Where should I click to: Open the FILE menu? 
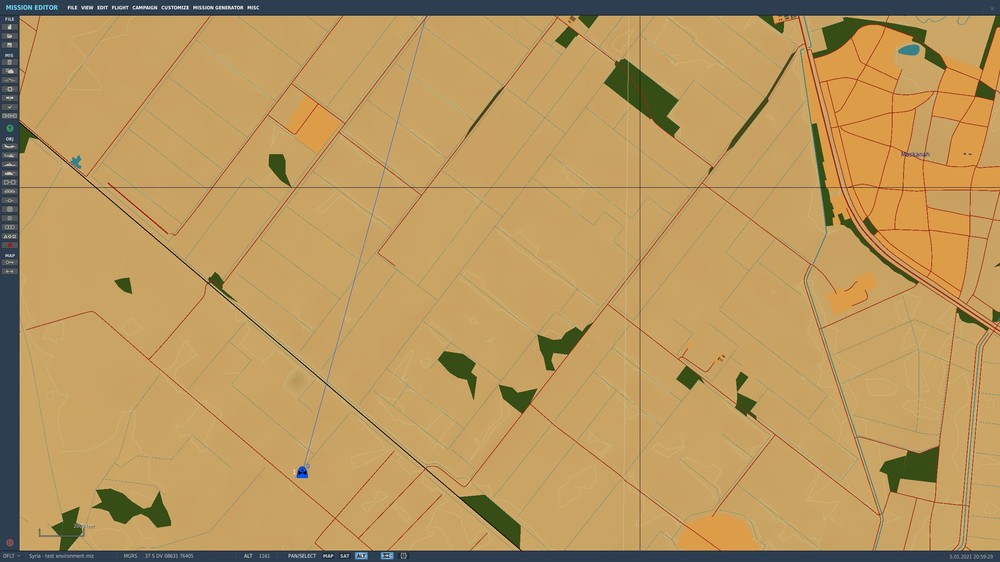(x=72, y=8)
